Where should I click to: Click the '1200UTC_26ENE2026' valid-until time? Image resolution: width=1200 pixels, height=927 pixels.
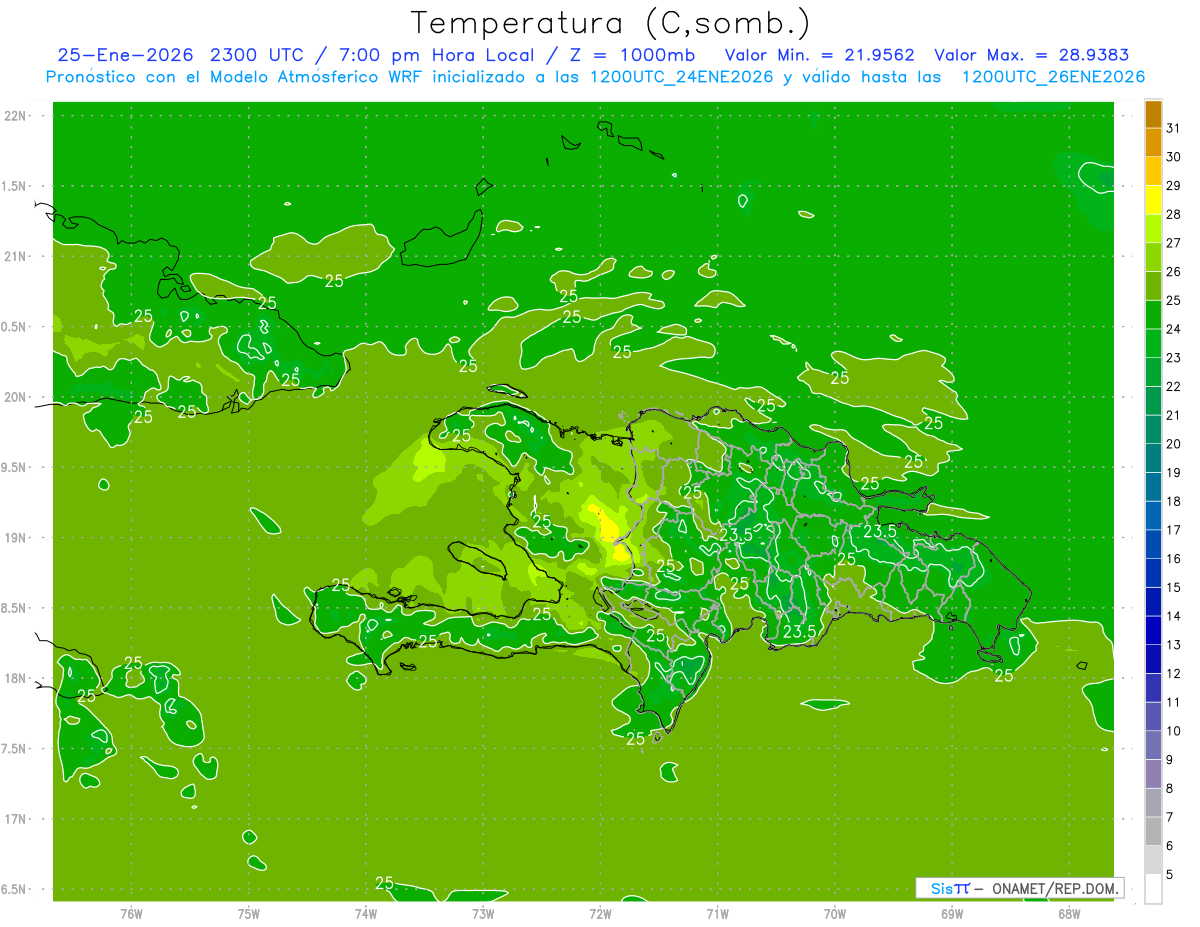pos(1053,77)
